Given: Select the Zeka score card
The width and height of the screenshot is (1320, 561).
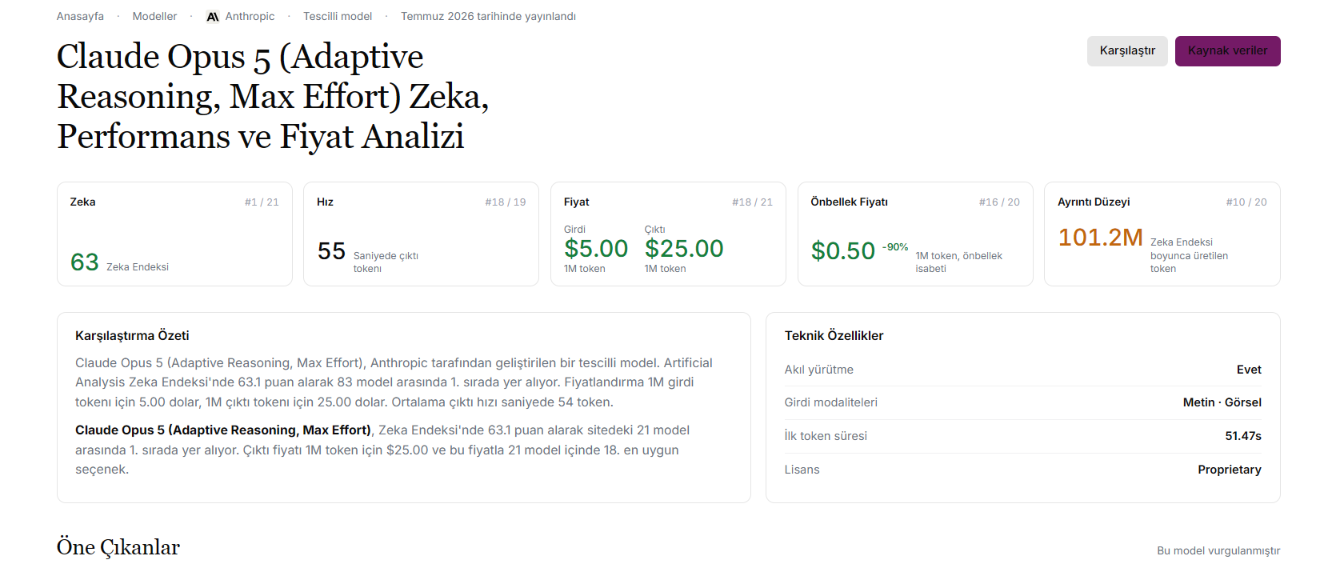Looking at the screenshot, I should pos(175,234).
